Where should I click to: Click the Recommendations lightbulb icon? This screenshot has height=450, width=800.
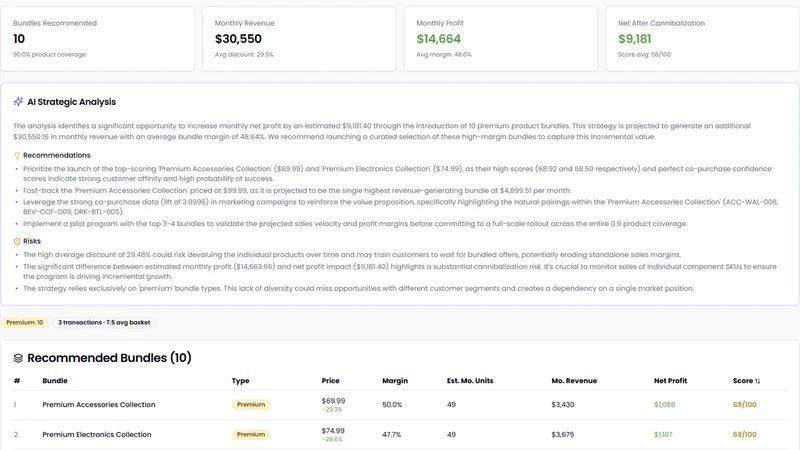coord(17,155)
